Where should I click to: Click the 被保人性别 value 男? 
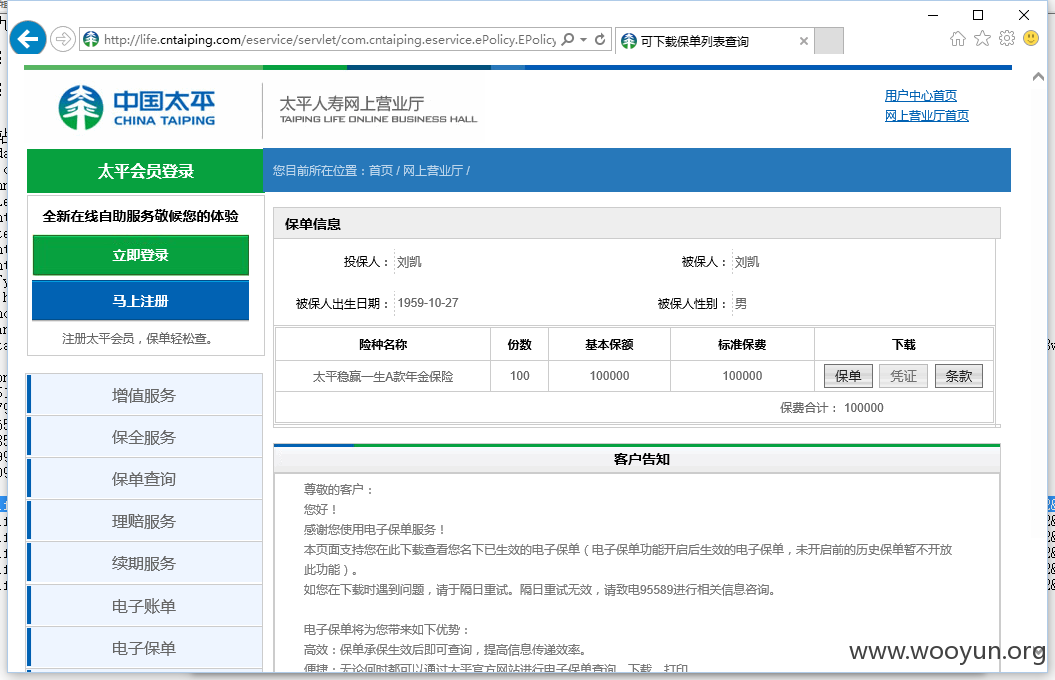741,303
